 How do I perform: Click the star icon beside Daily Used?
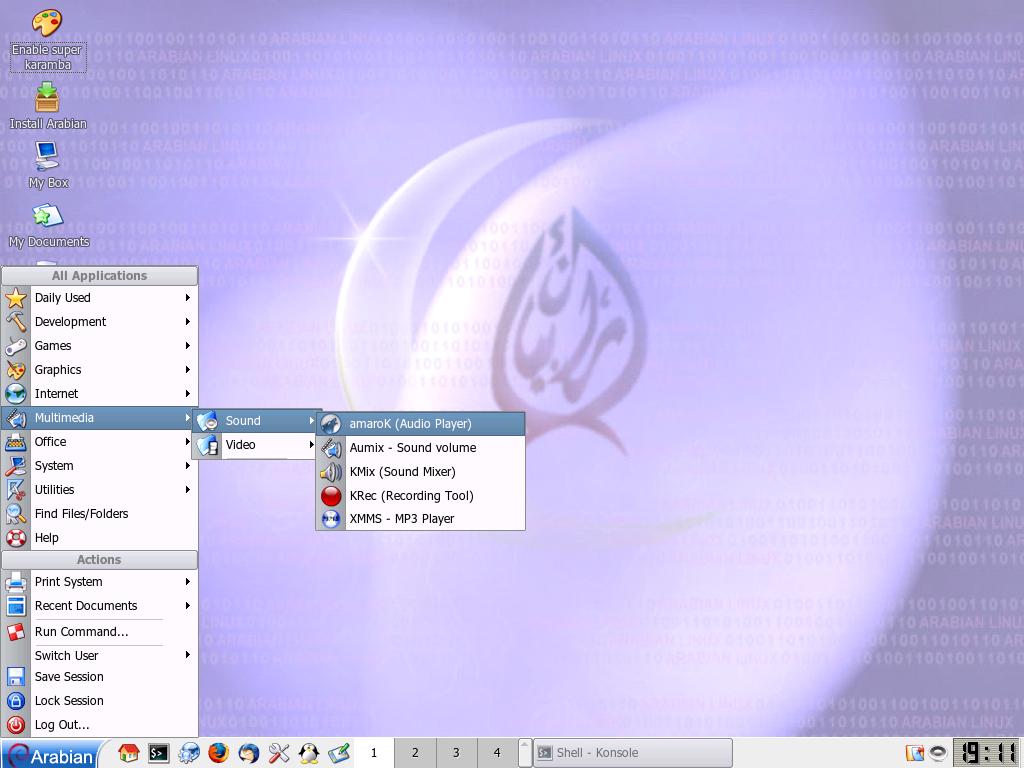[x=16, y=298]
